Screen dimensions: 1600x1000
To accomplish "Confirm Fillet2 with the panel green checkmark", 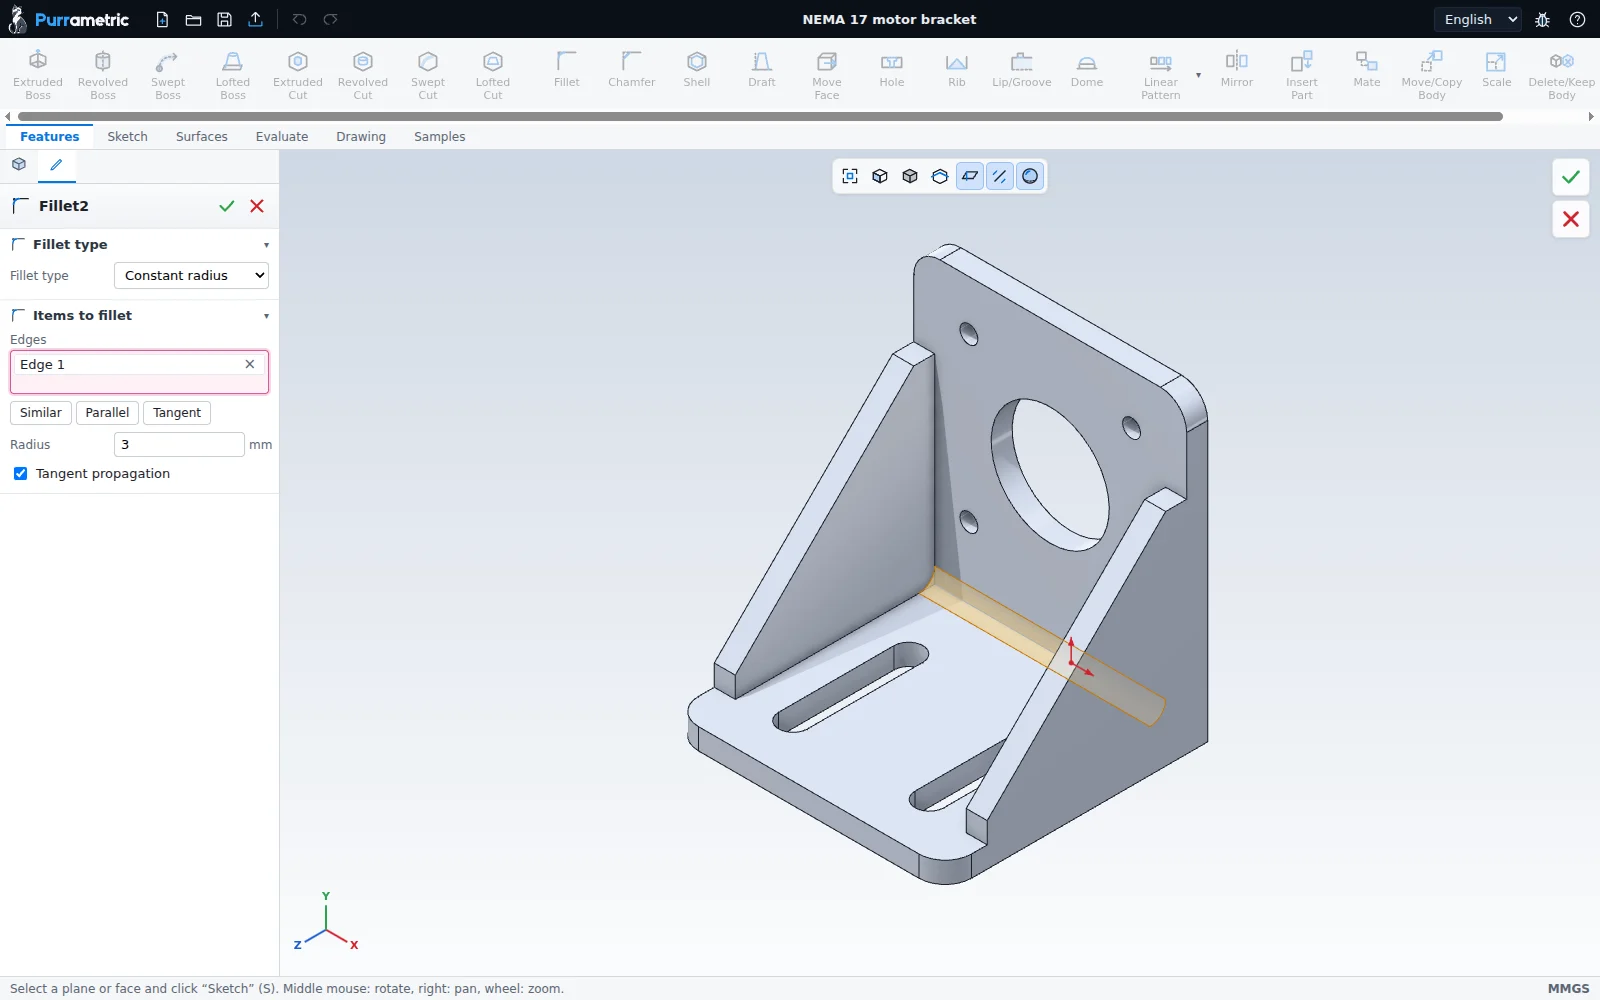I will click(x=227, y=206).
